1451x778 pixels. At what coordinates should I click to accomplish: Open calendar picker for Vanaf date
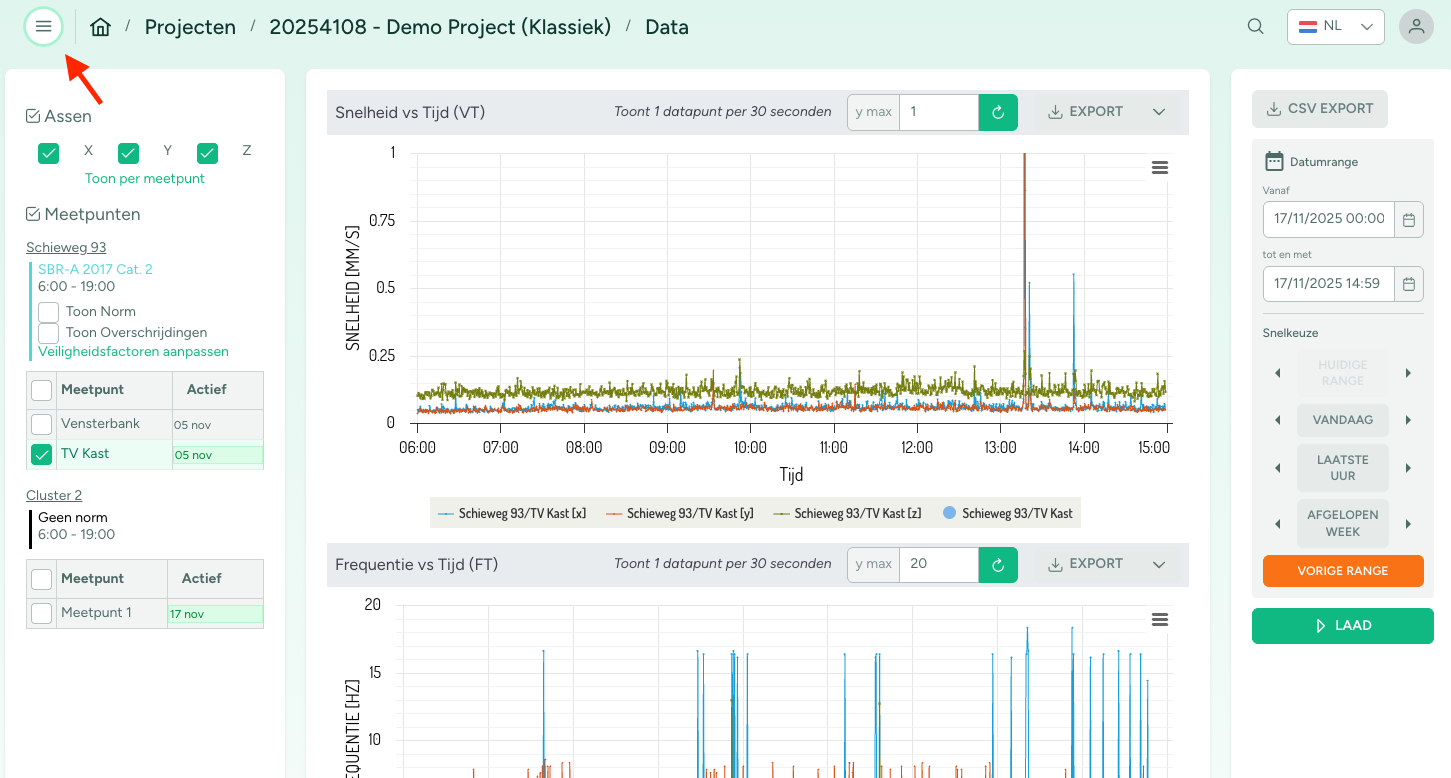[1409, 219]
